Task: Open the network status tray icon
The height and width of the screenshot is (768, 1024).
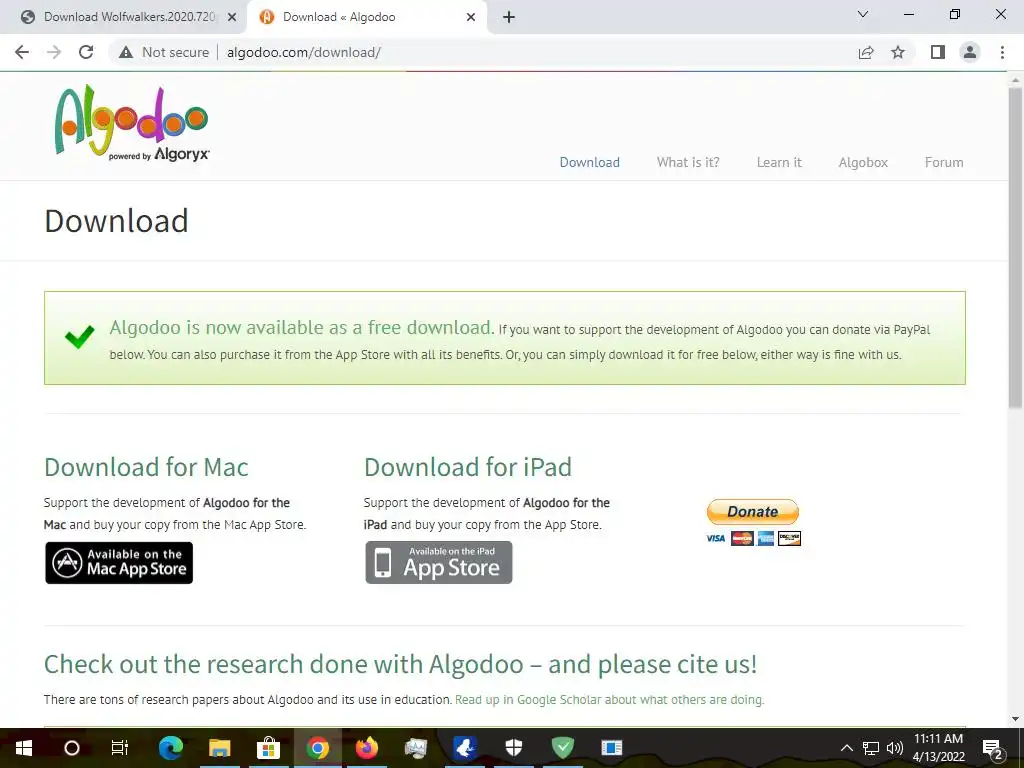Action: [x=871, y=748]
